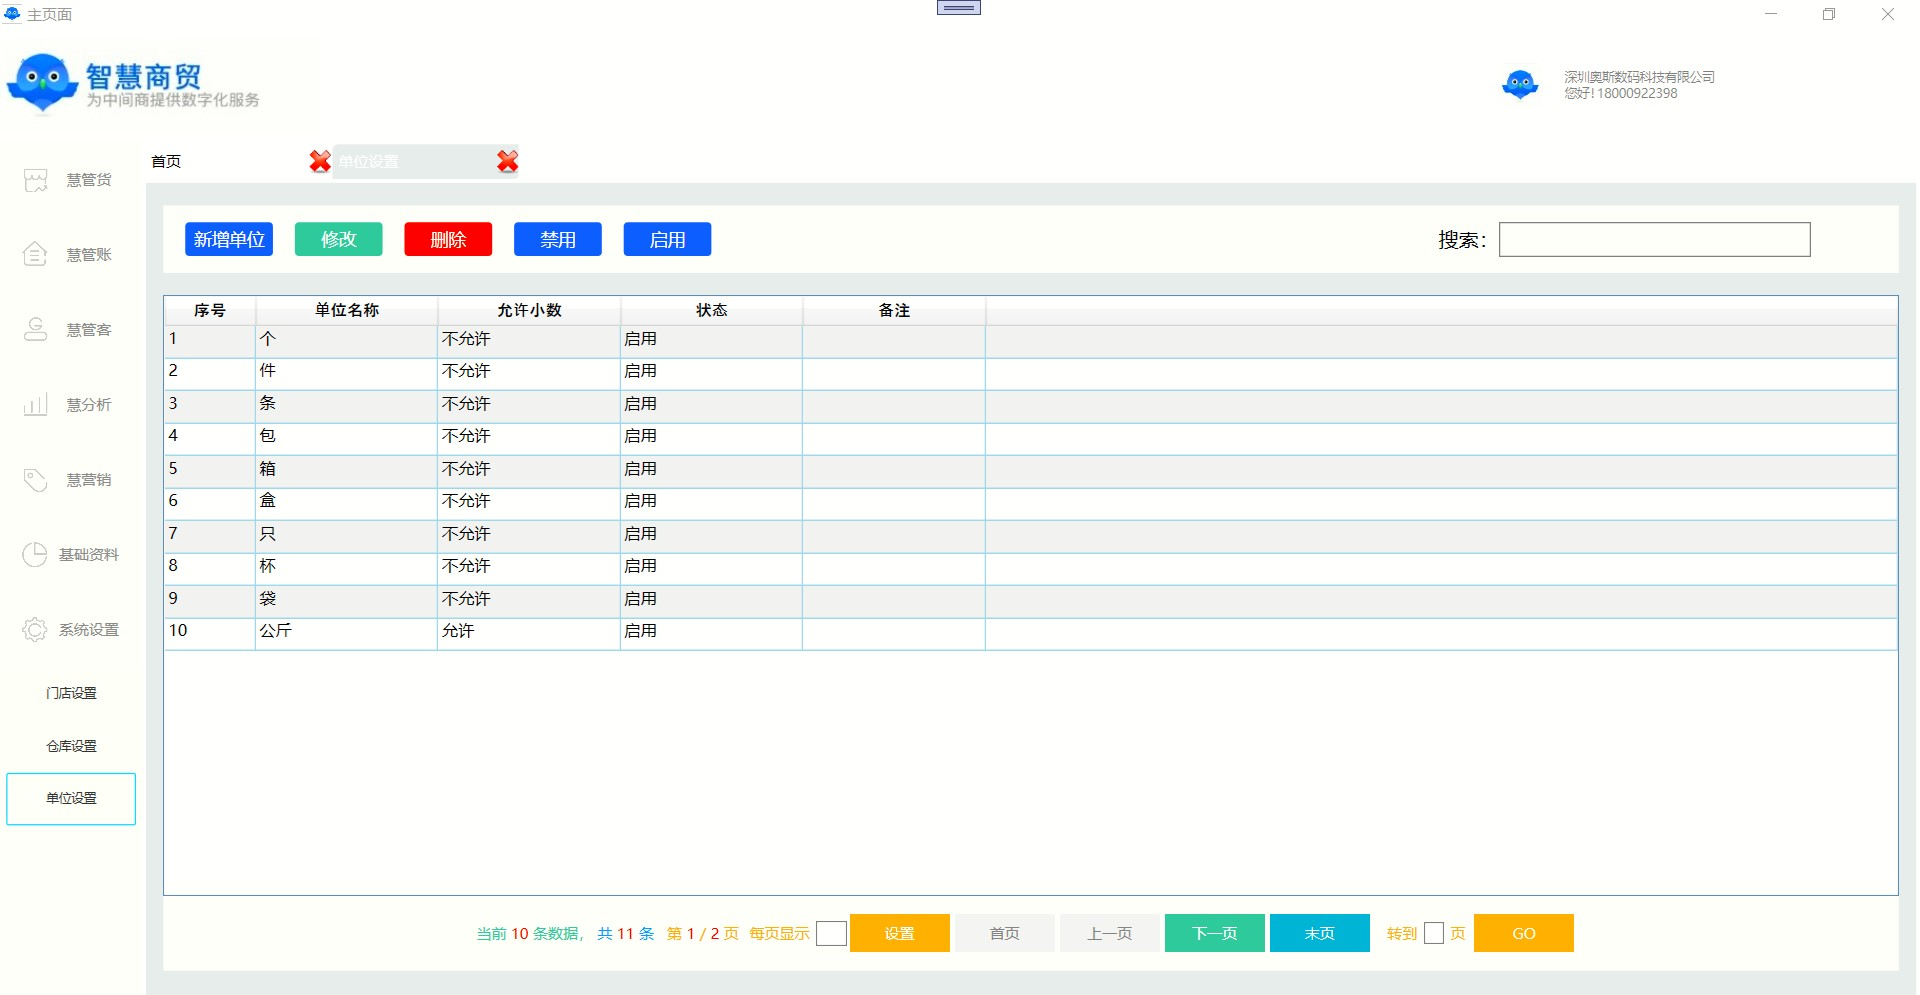
Task: Open the 慧管账 sidebar section icon
Action: pyautogui.click(x=36, y=255)
